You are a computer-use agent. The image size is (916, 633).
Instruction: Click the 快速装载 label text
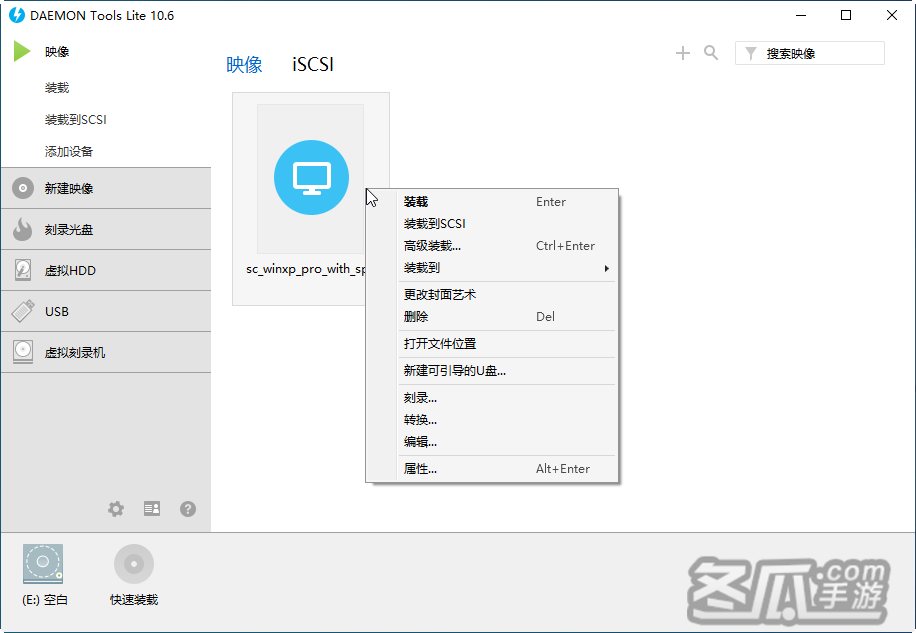pos(134,600)
